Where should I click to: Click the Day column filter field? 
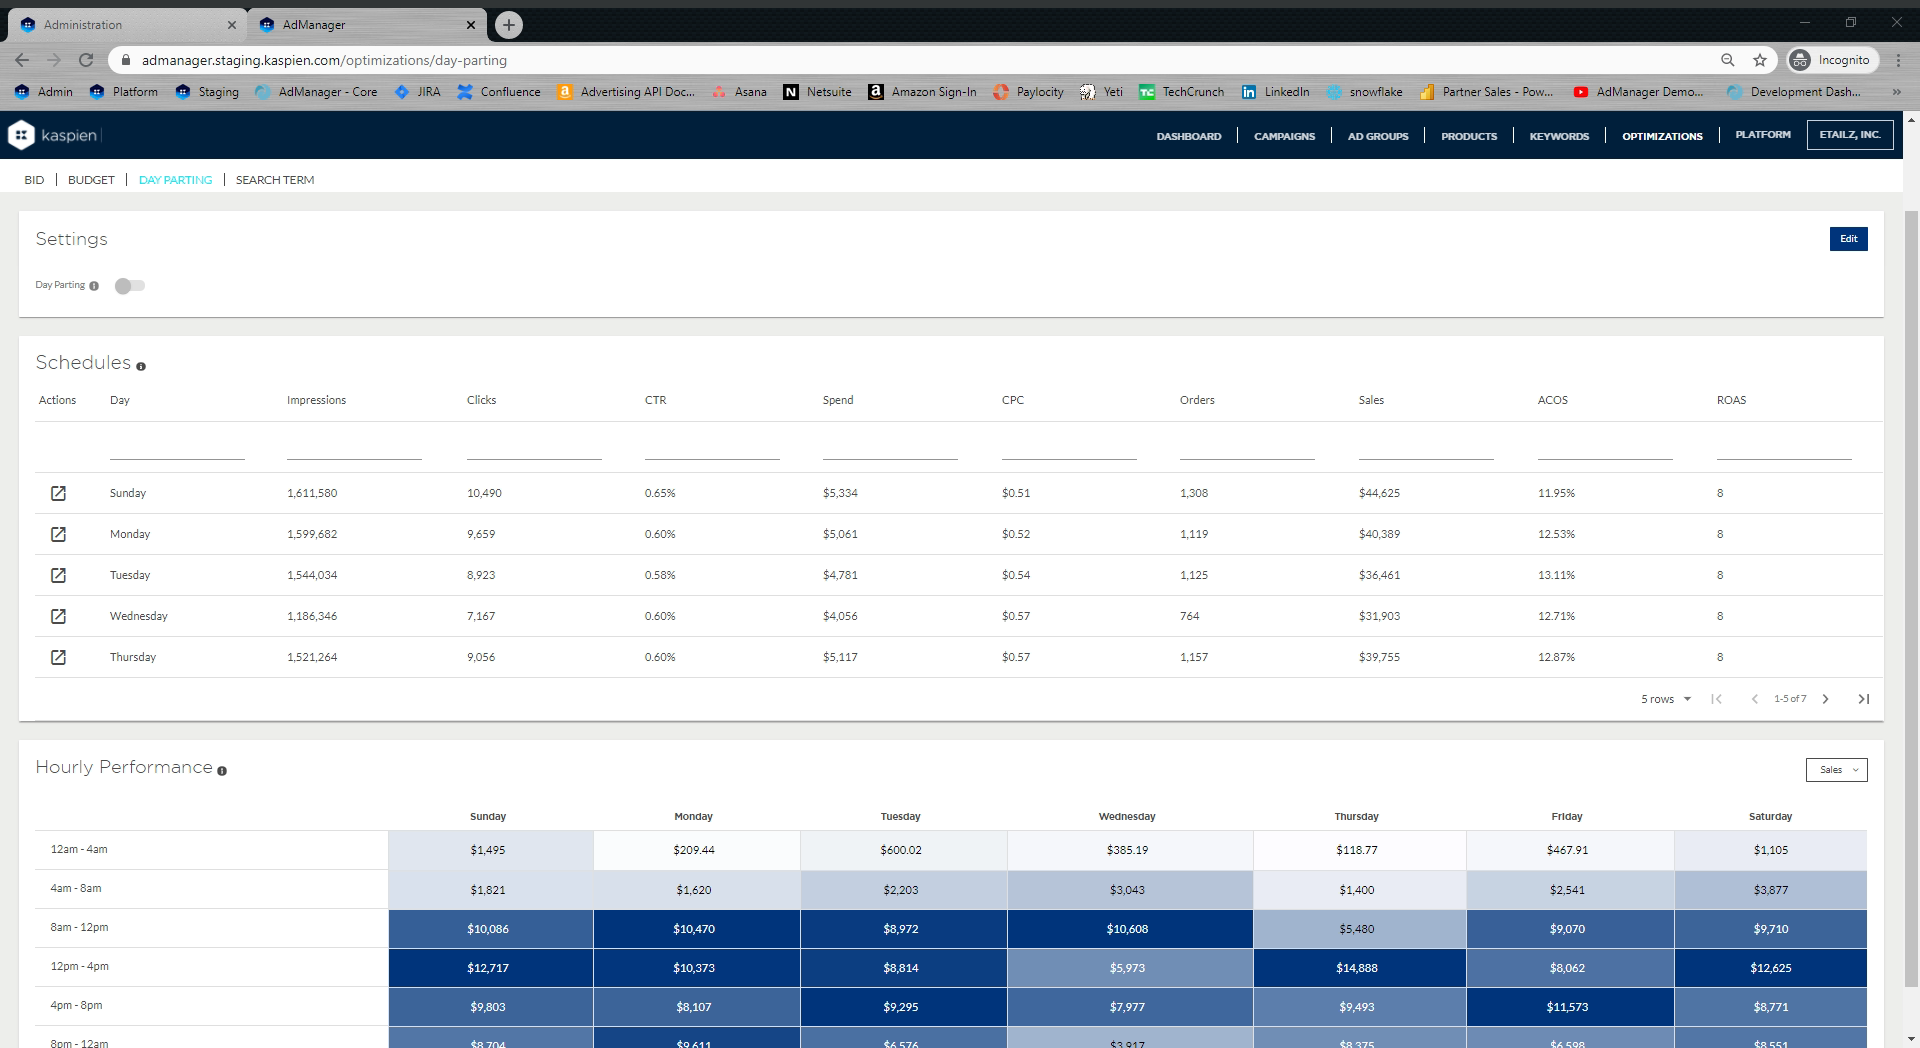click(177, 448)
